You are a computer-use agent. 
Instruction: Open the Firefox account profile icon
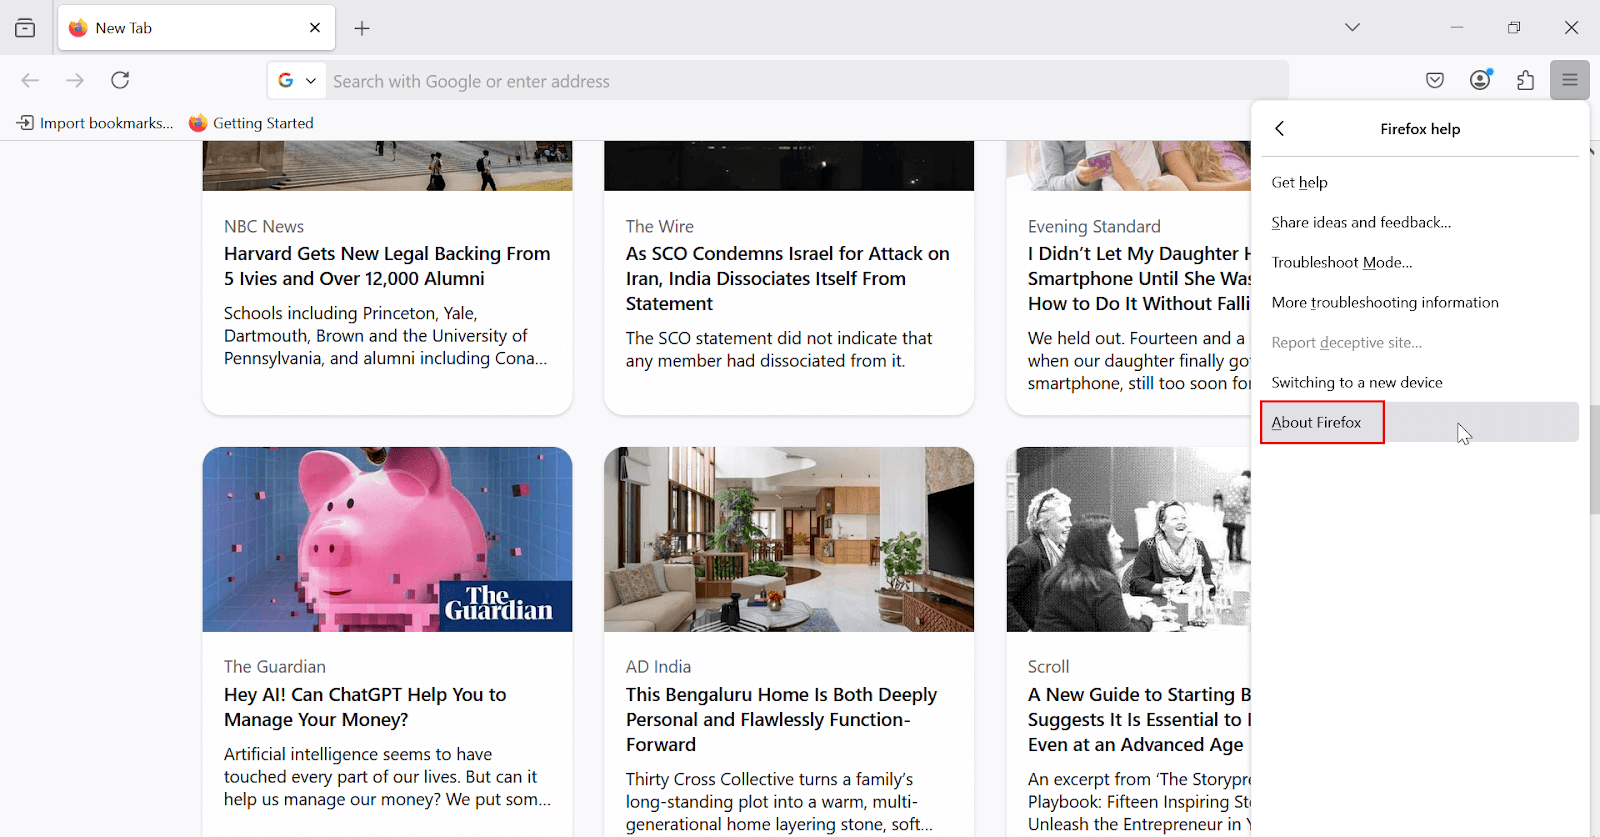coord(1481,80)
